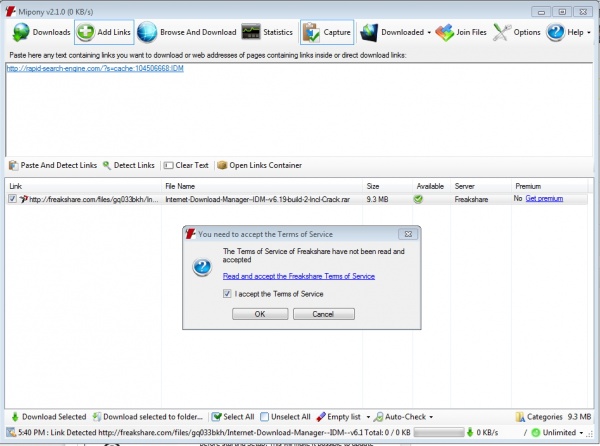Close the Terms of Service dialog
The height and width of the screenshot is (446, 600).
coord(408,234)
